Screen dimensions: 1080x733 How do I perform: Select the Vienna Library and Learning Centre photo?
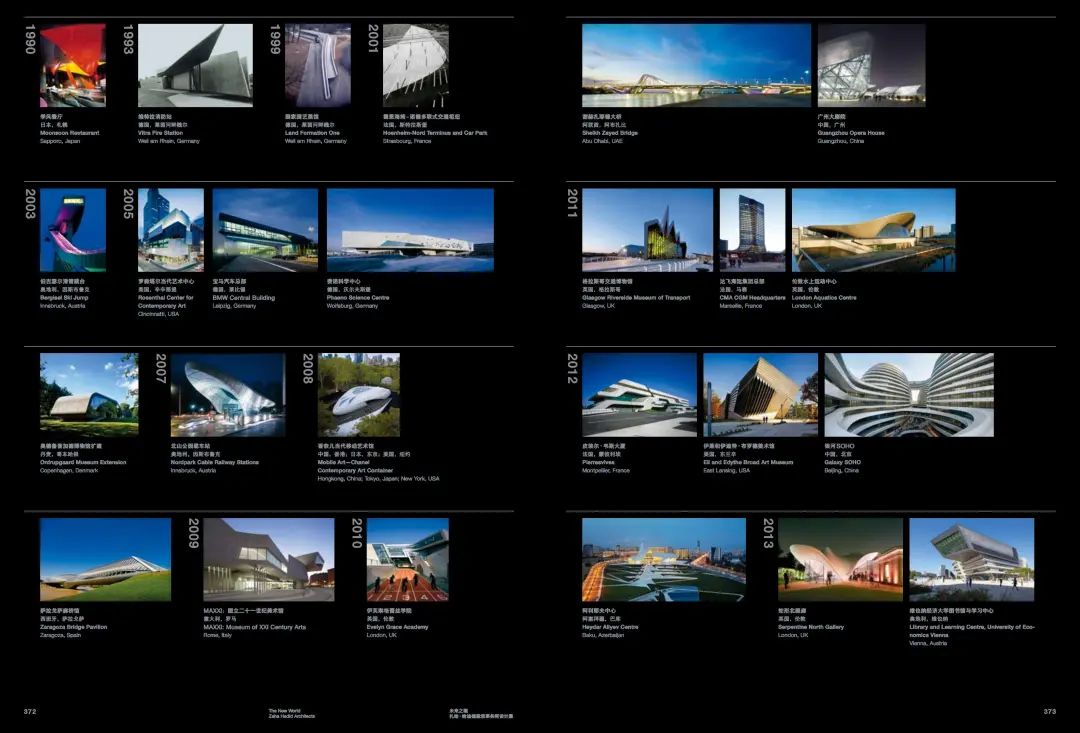[972, 559]
